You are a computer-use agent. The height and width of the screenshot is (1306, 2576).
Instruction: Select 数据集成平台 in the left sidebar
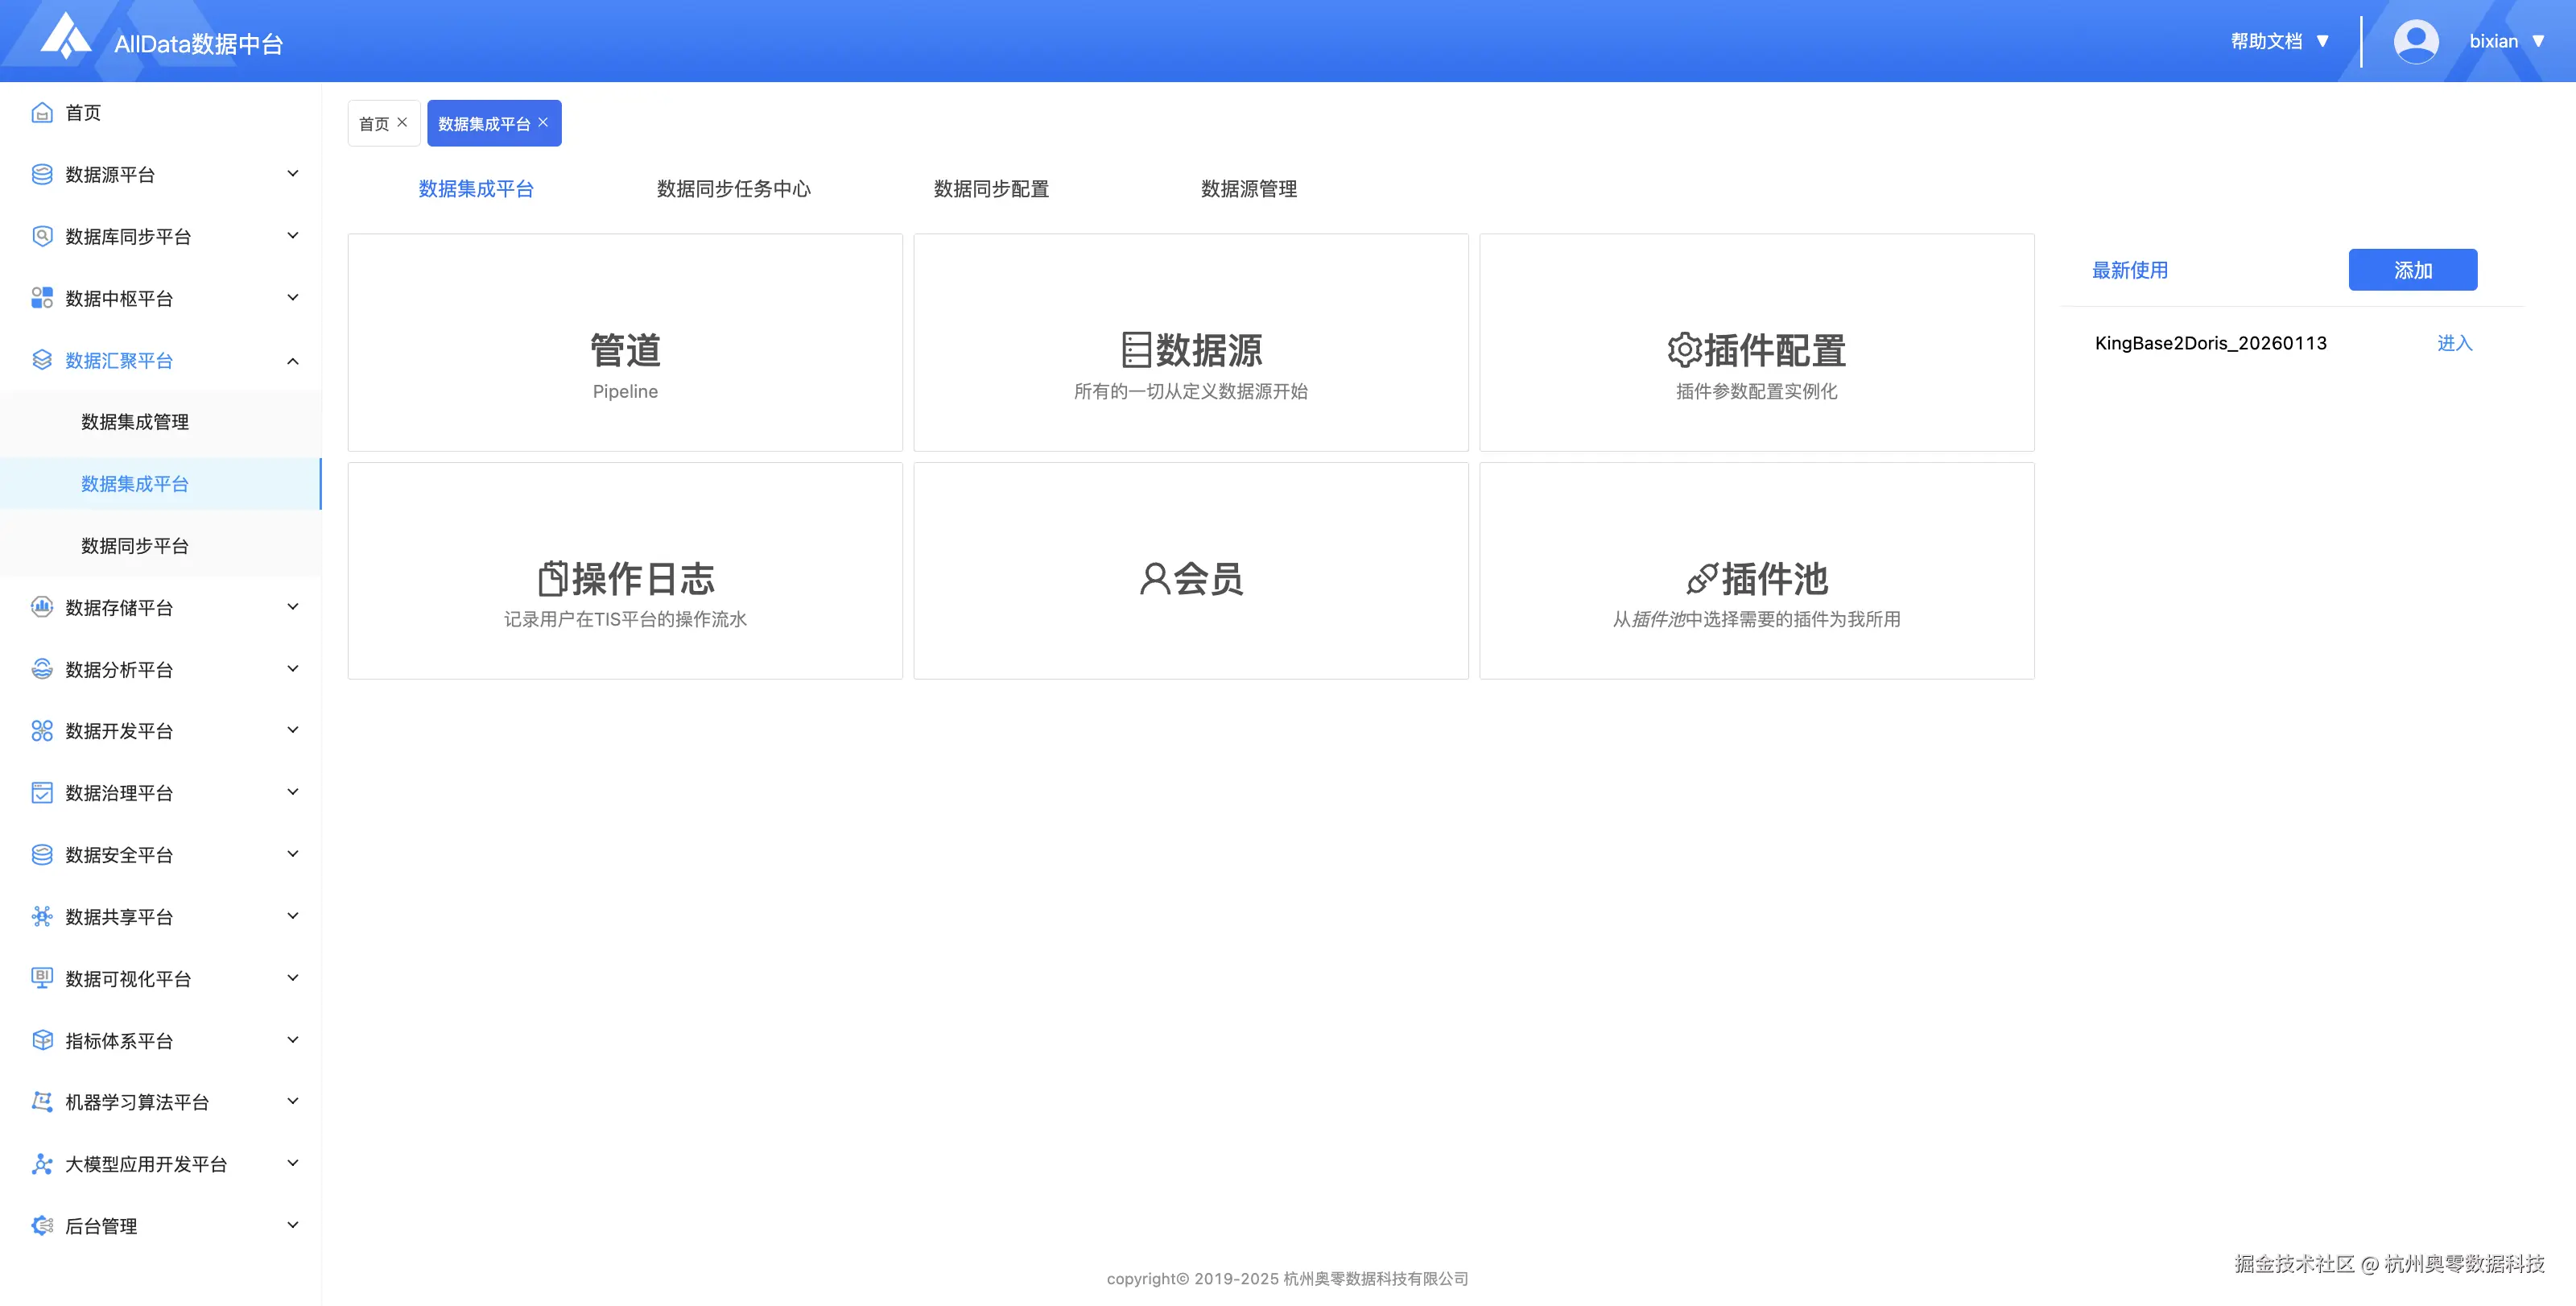pos(134,483)
